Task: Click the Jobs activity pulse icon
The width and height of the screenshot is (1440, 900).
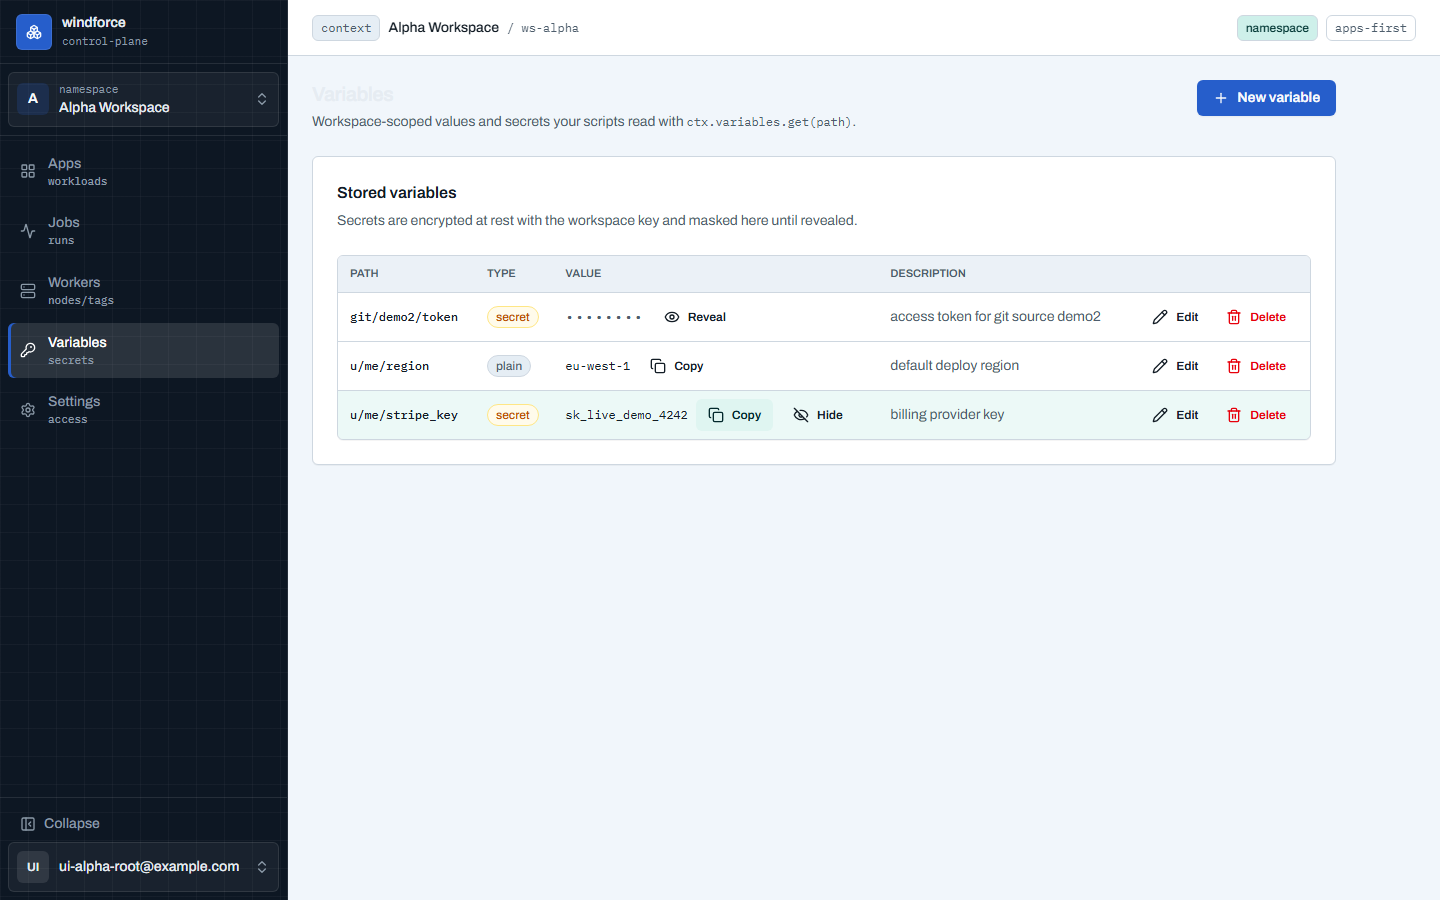Action: coord(28,231)
